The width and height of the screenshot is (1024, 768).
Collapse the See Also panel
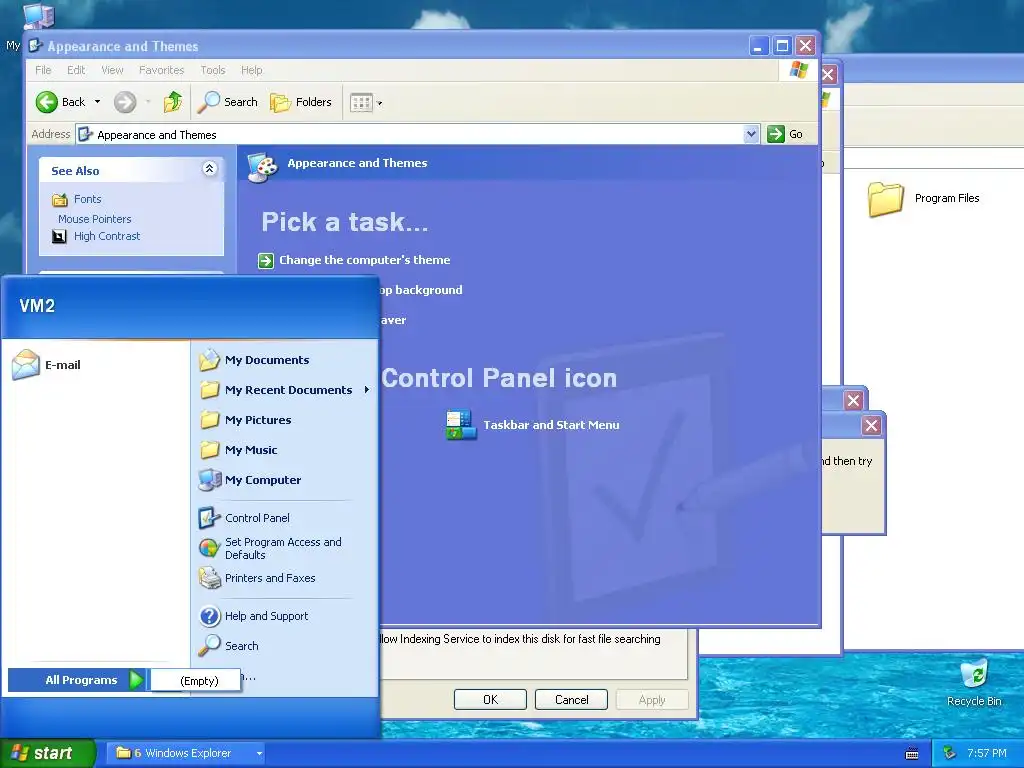pos(209,168)
